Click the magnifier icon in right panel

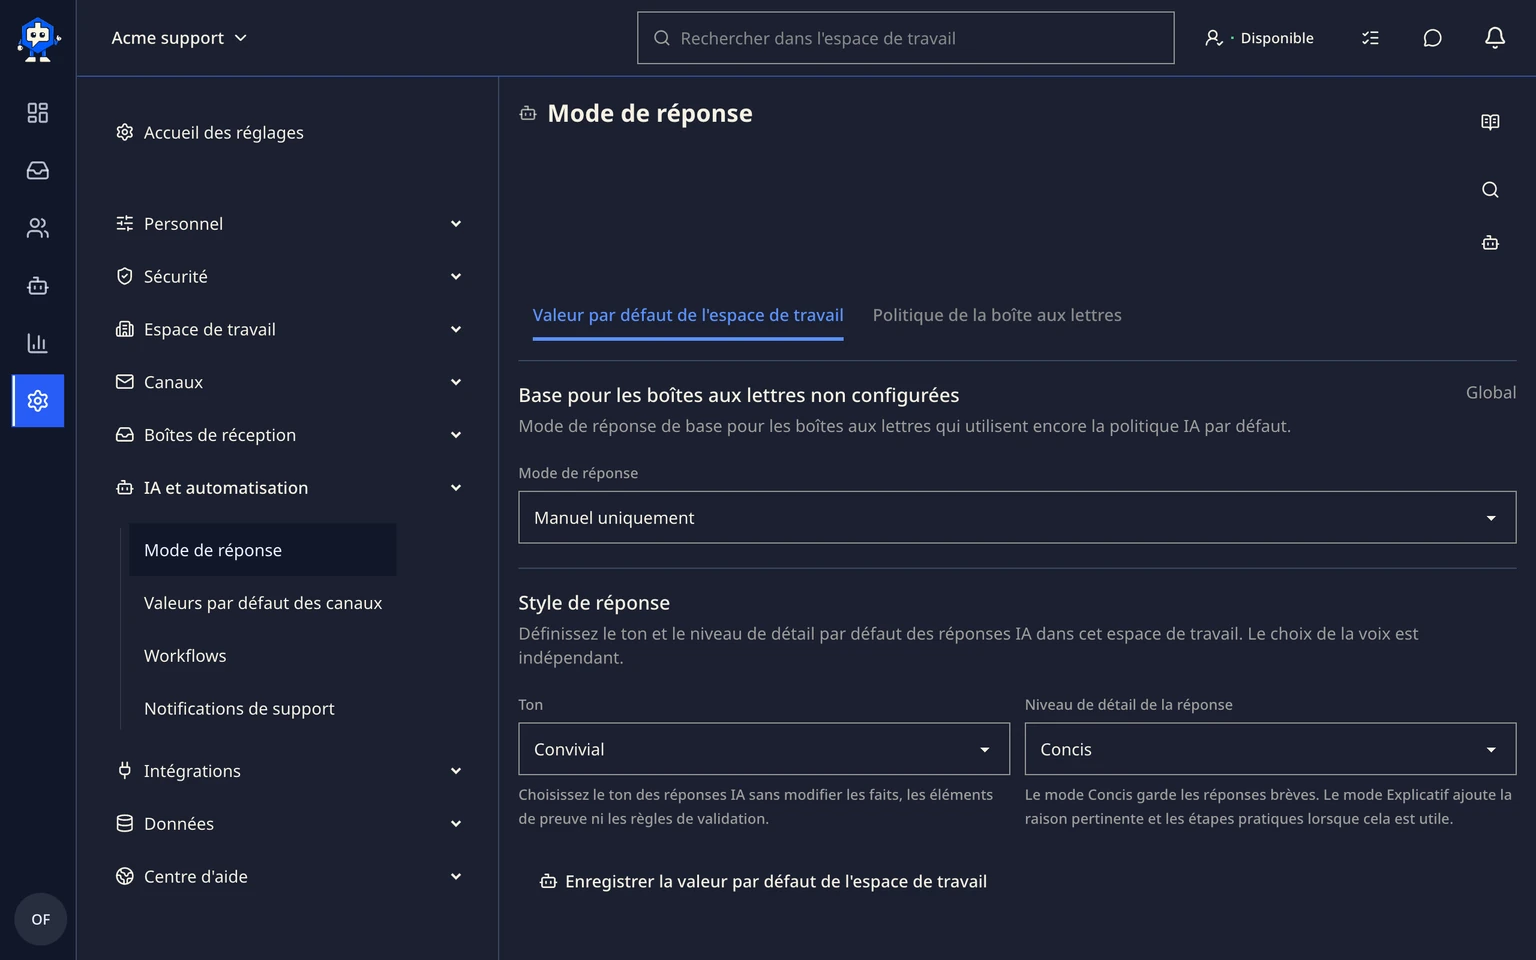[x=1490, y=190]
